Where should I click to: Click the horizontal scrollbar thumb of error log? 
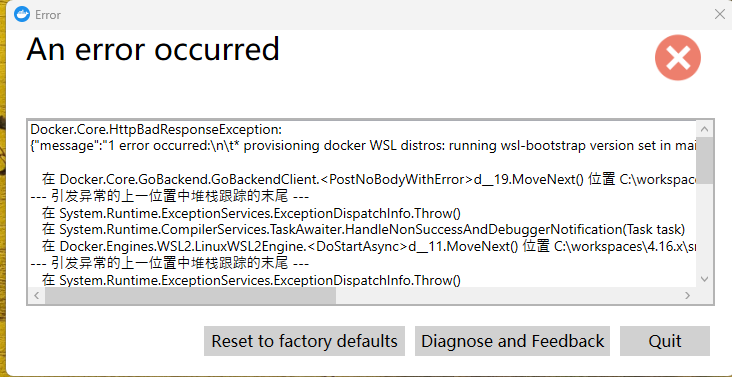pos(190,295)
